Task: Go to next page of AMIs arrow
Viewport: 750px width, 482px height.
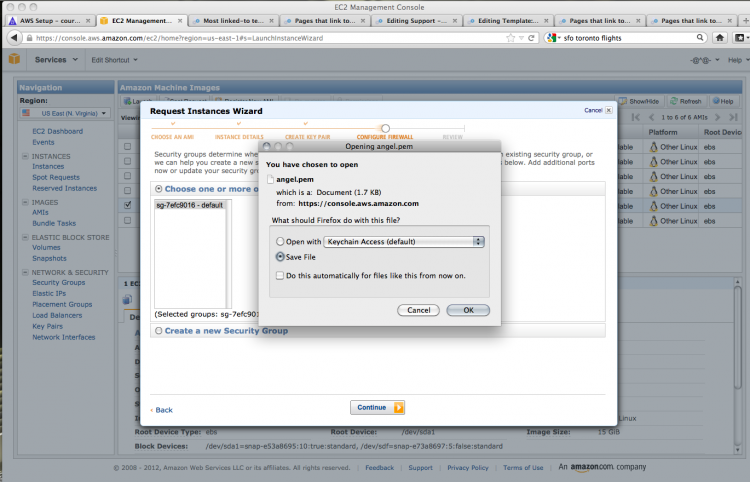Action: (x=717, y=117)
